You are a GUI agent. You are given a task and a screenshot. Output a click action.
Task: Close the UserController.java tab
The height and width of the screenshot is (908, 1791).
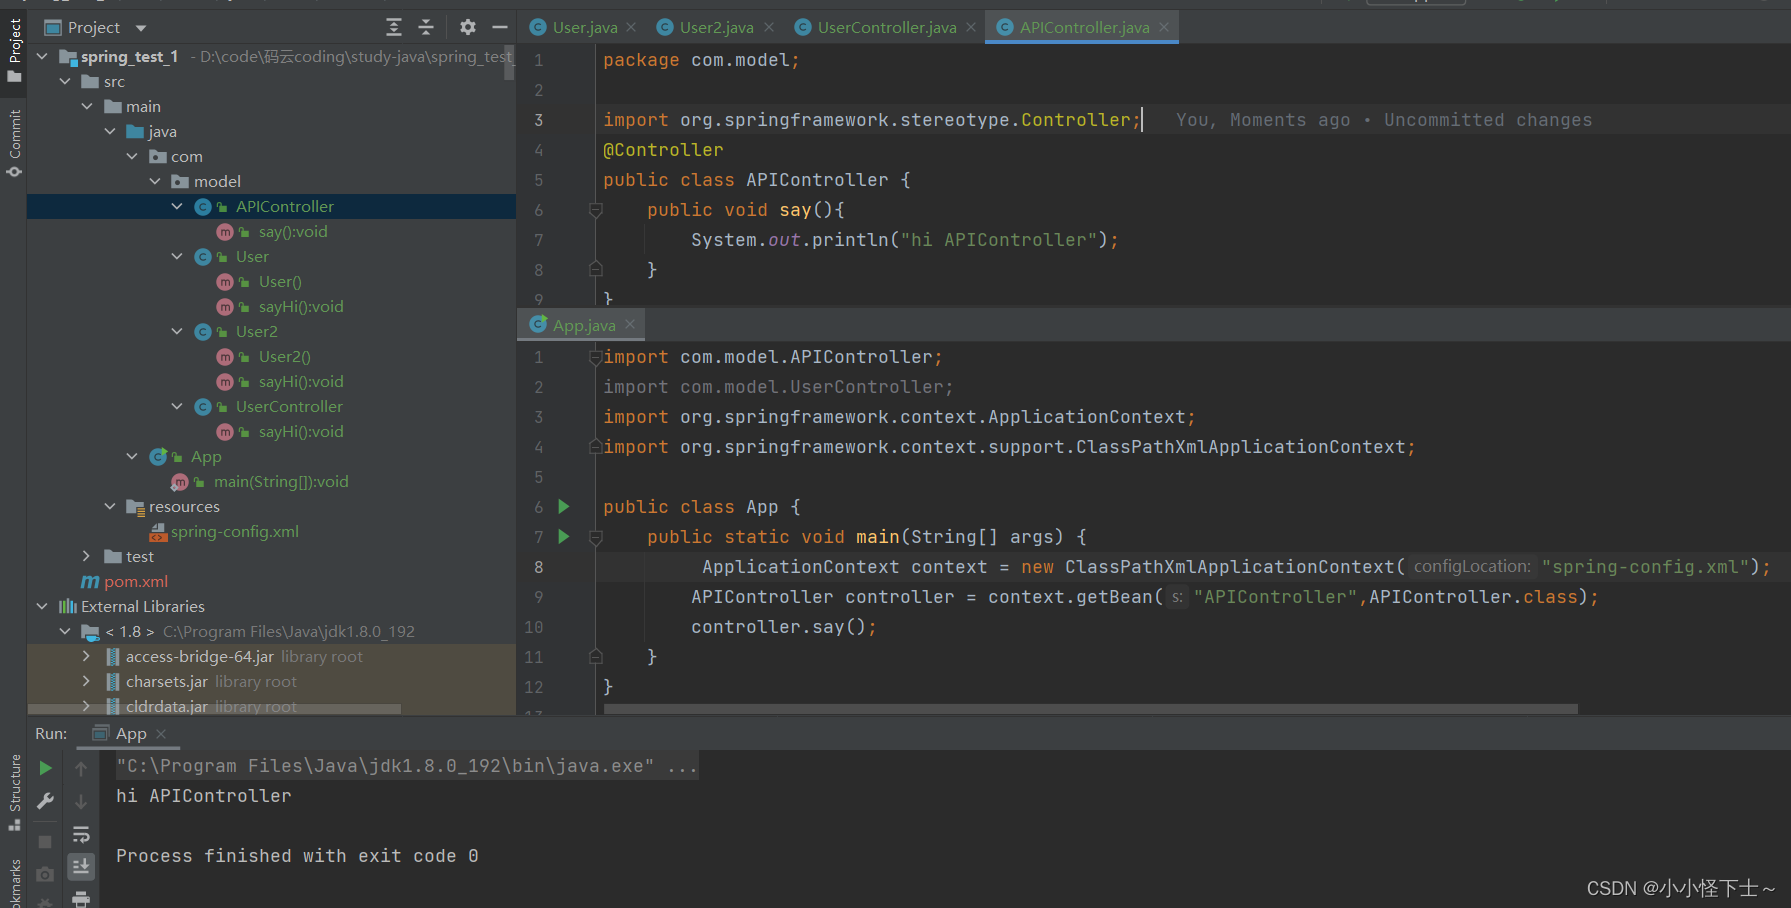tap(971, 27)
